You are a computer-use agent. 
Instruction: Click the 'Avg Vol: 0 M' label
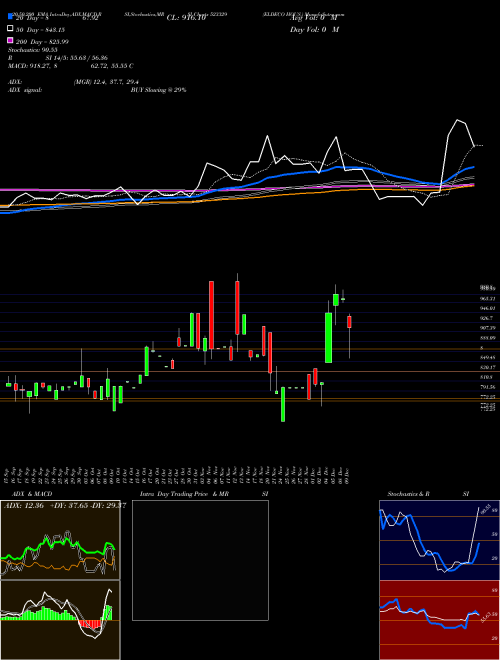[x=313, y=18]
